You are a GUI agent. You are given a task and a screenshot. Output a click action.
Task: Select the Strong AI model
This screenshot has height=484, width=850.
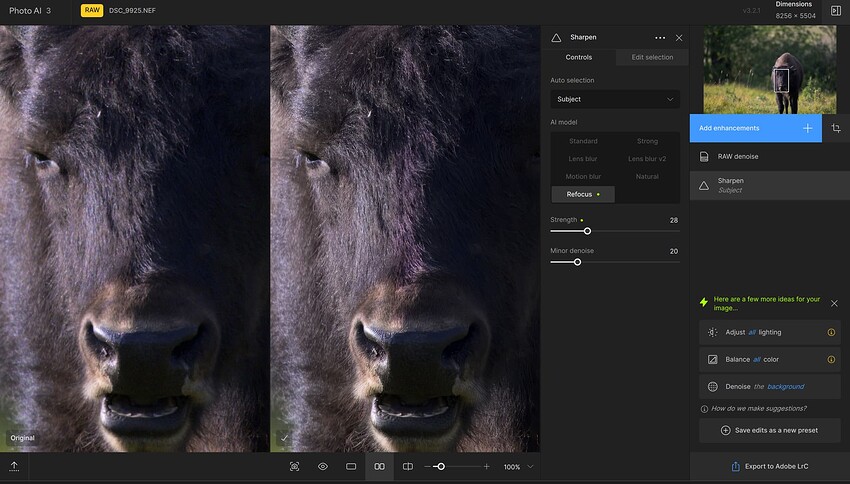pos(647,141)
